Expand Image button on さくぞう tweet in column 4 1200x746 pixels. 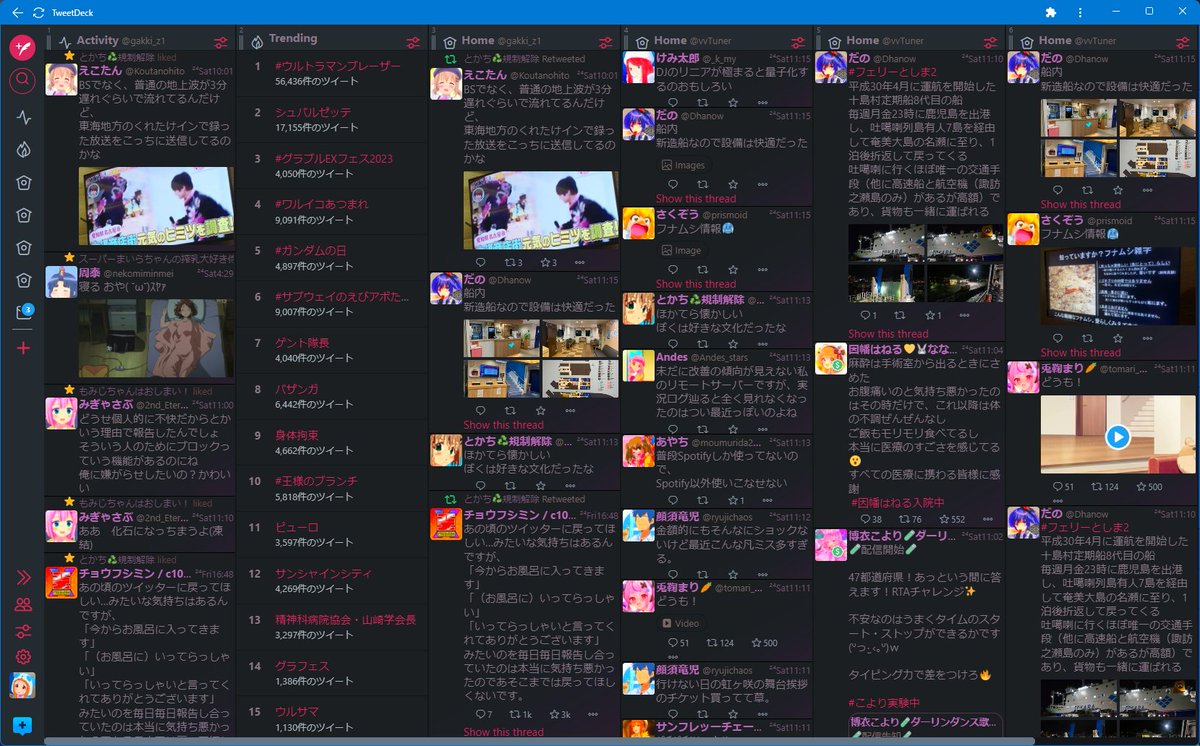(682, 250)
